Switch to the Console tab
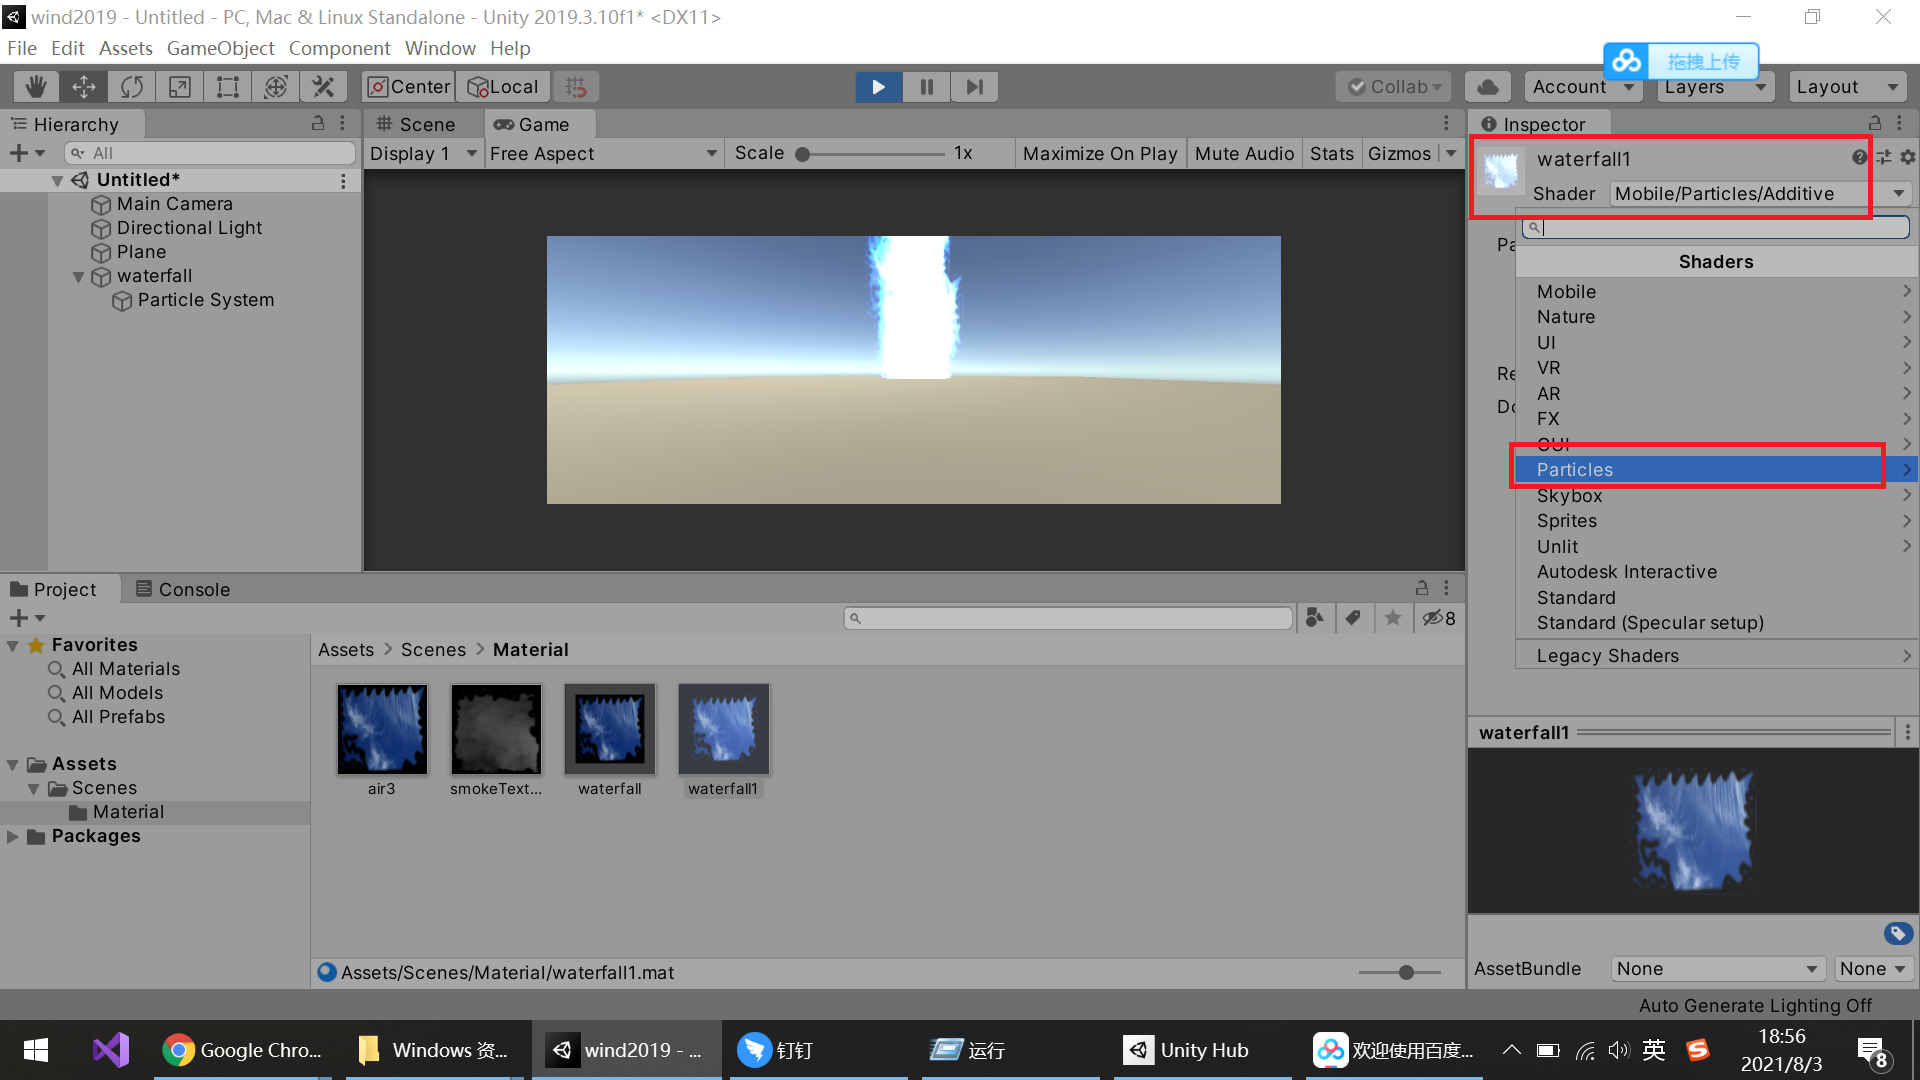Image resolution: width=1920 pixels, height=1080 pixels. (x=183, y=589)
